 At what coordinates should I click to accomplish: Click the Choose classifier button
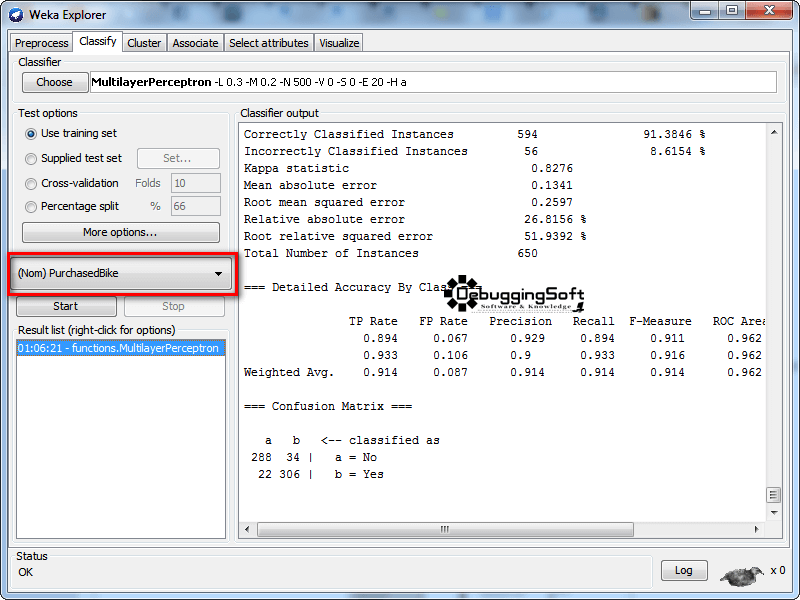[55, 82]
